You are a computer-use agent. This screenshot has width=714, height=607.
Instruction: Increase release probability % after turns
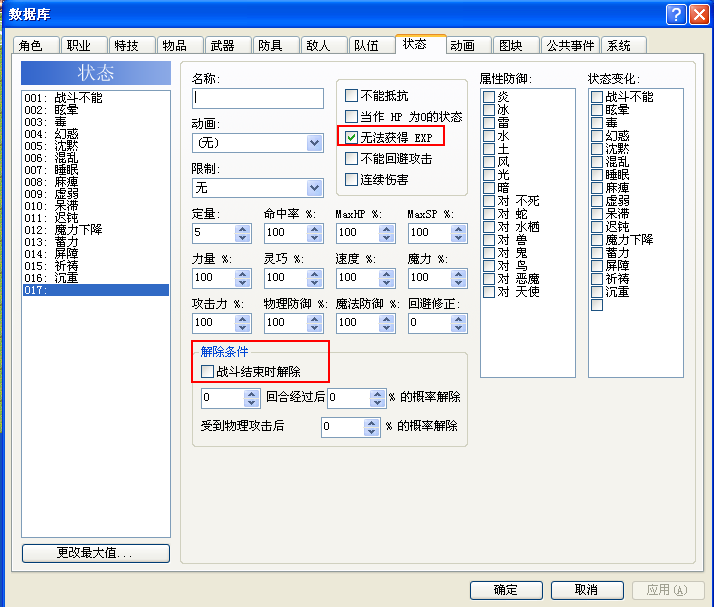coord(377,394)
